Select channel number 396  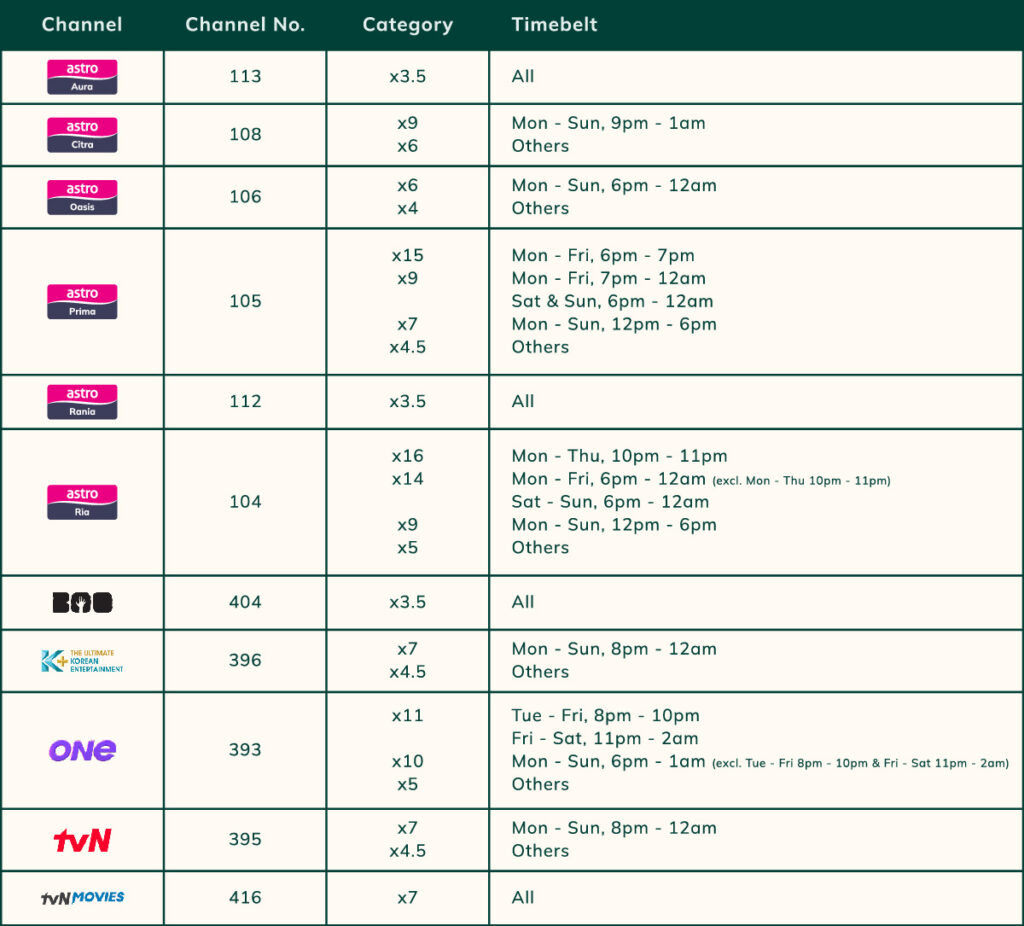[245, 660]
